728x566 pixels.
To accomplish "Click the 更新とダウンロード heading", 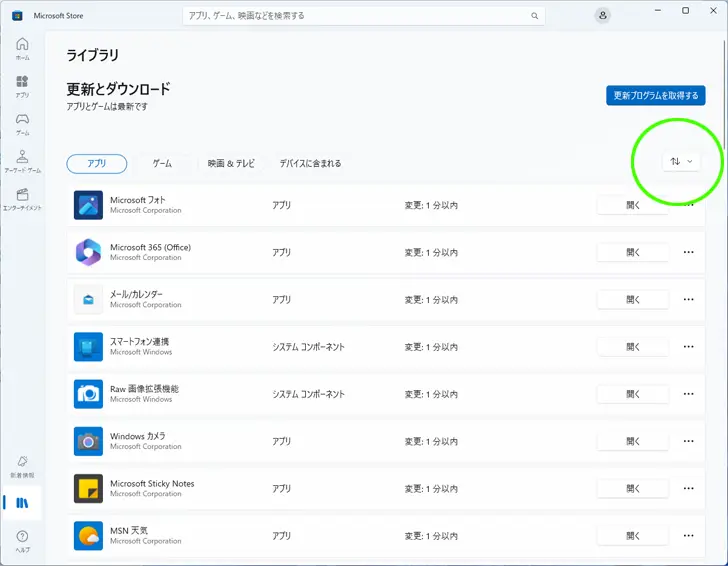I will tap(118, 88).
